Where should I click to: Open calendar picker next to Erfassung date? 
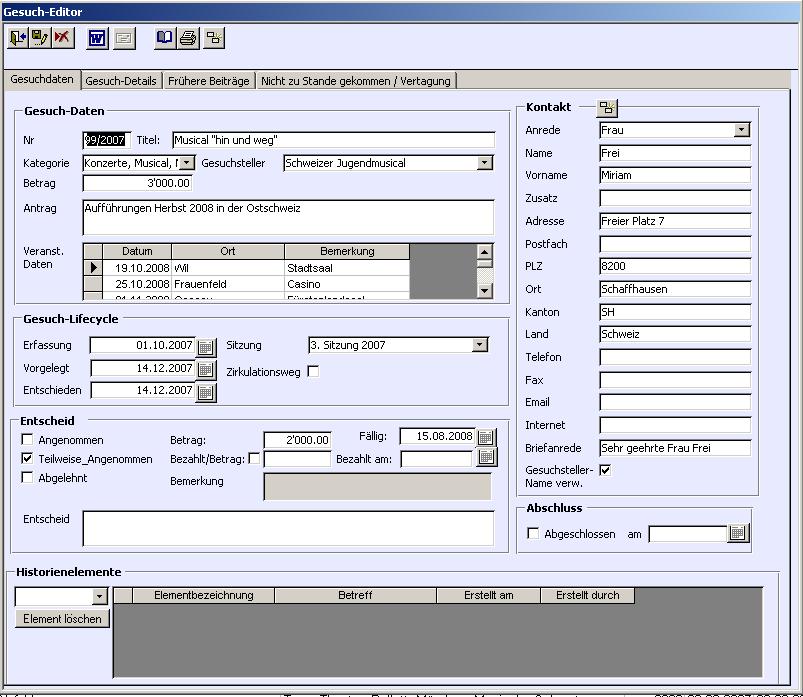tap(206, 346)
